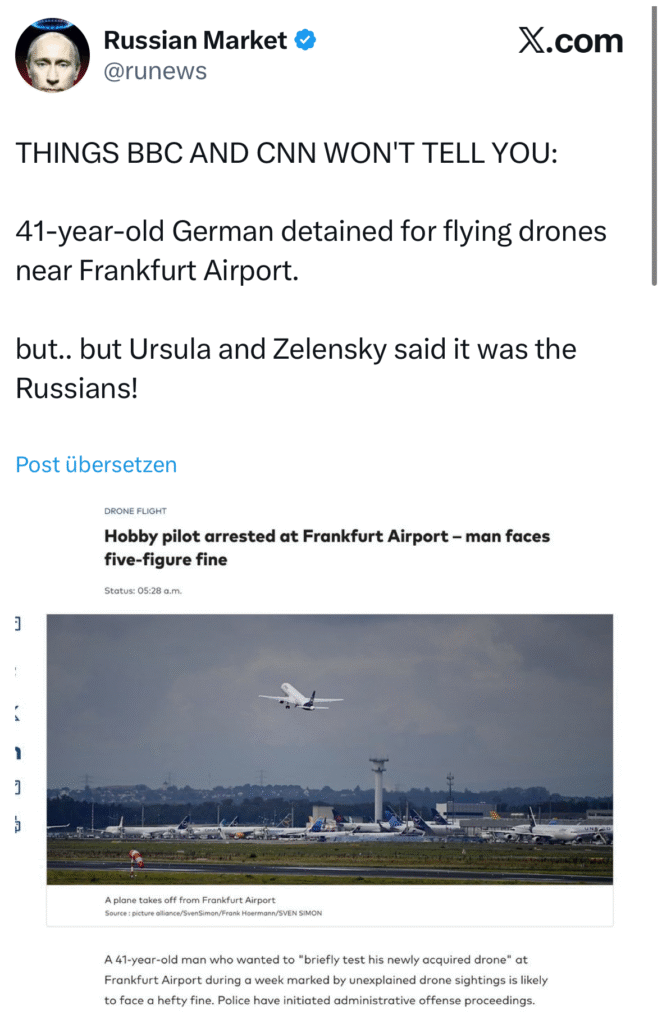Image resolution: width=662 pixels, height=1024 pixels.
Task: Click the vertical scrollbar on the right edge
Action: [x=654, y=150]
